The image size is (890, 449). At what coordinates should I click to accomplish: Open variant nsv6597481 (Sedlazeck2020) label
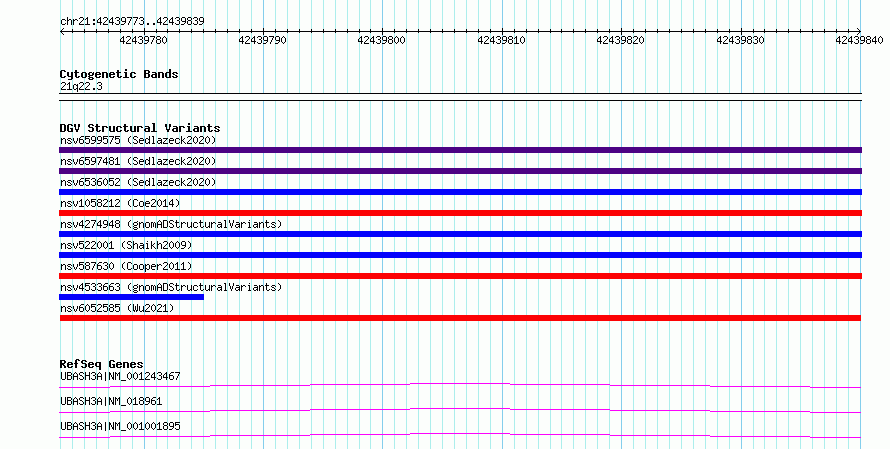click(x=138, y=161)
